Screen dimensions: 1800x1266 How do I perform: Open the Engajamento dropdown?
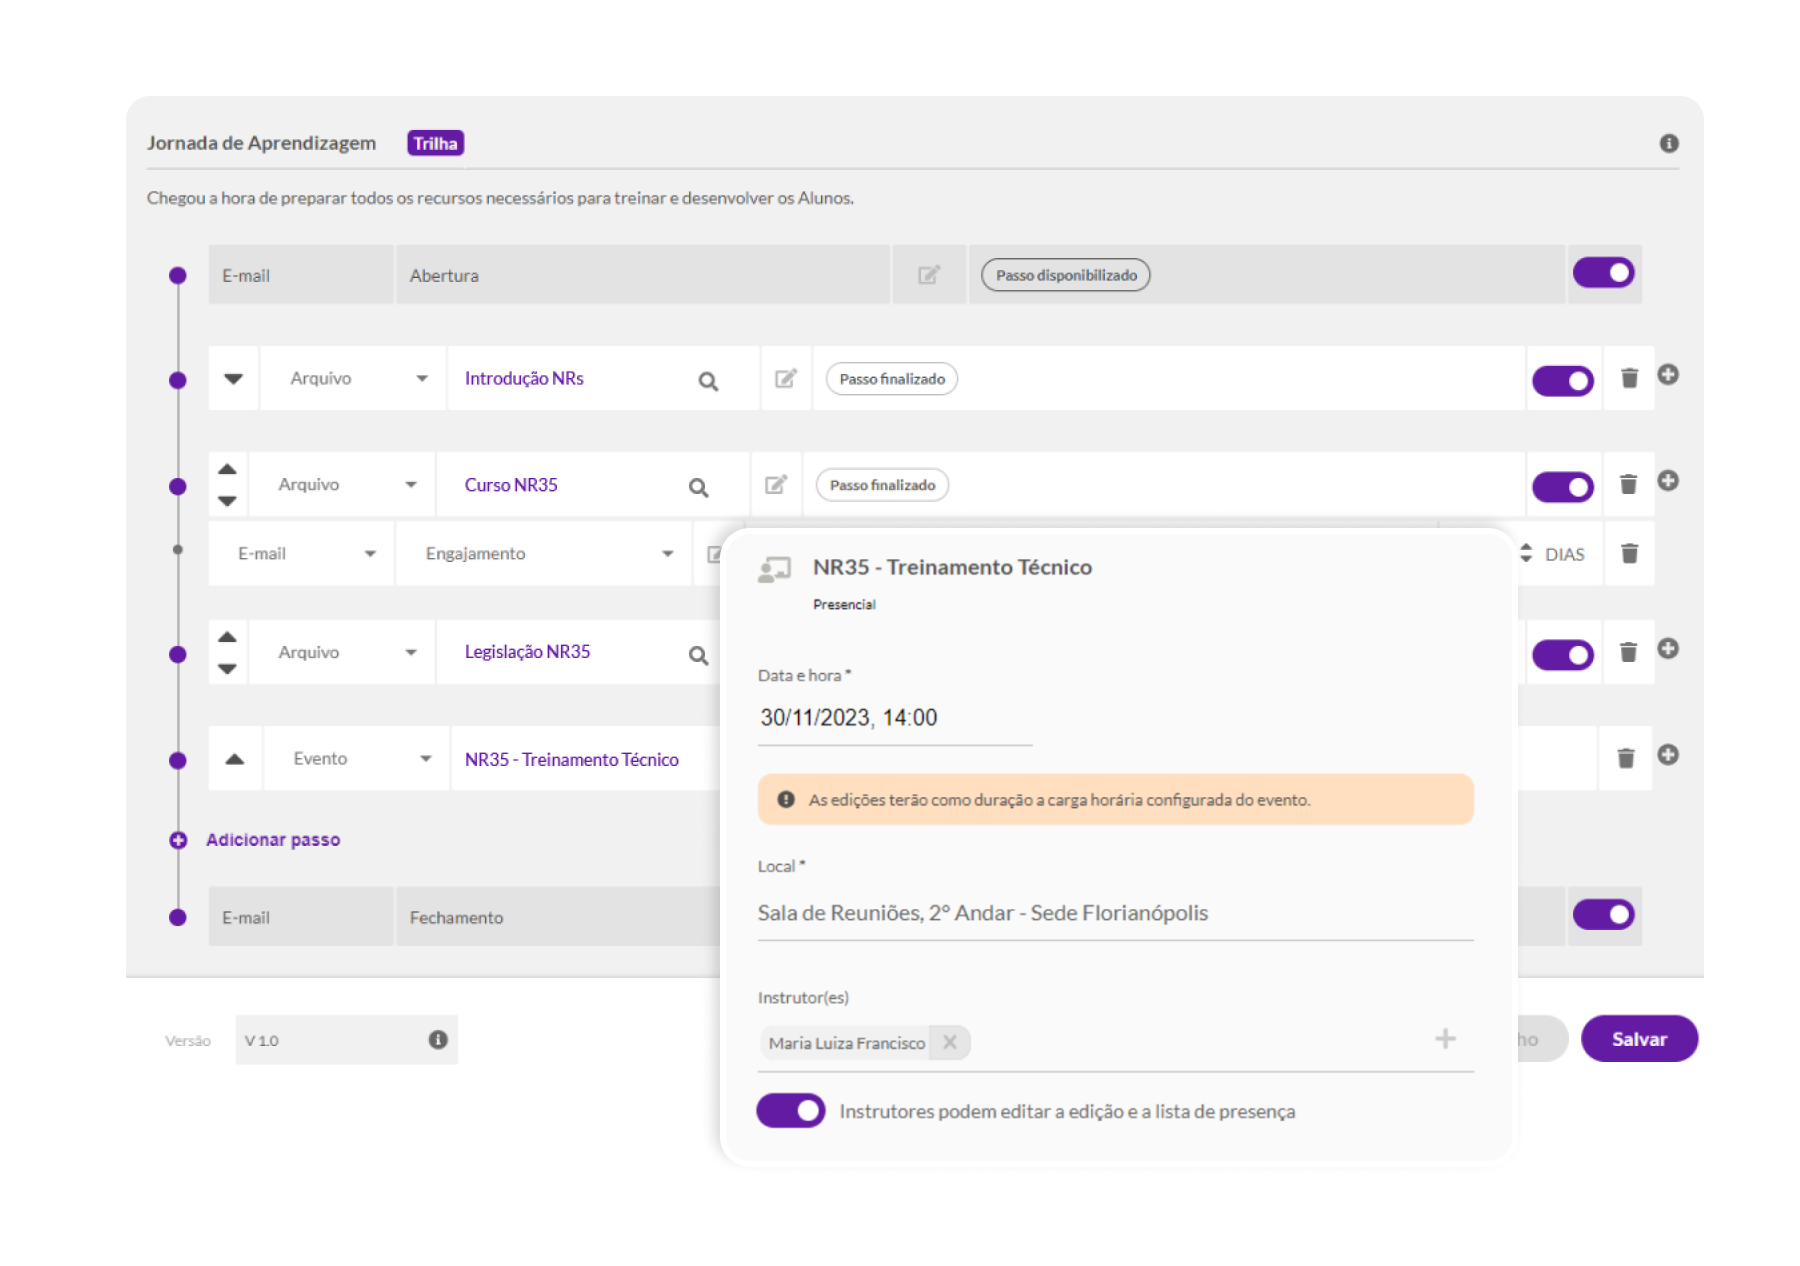544,553
